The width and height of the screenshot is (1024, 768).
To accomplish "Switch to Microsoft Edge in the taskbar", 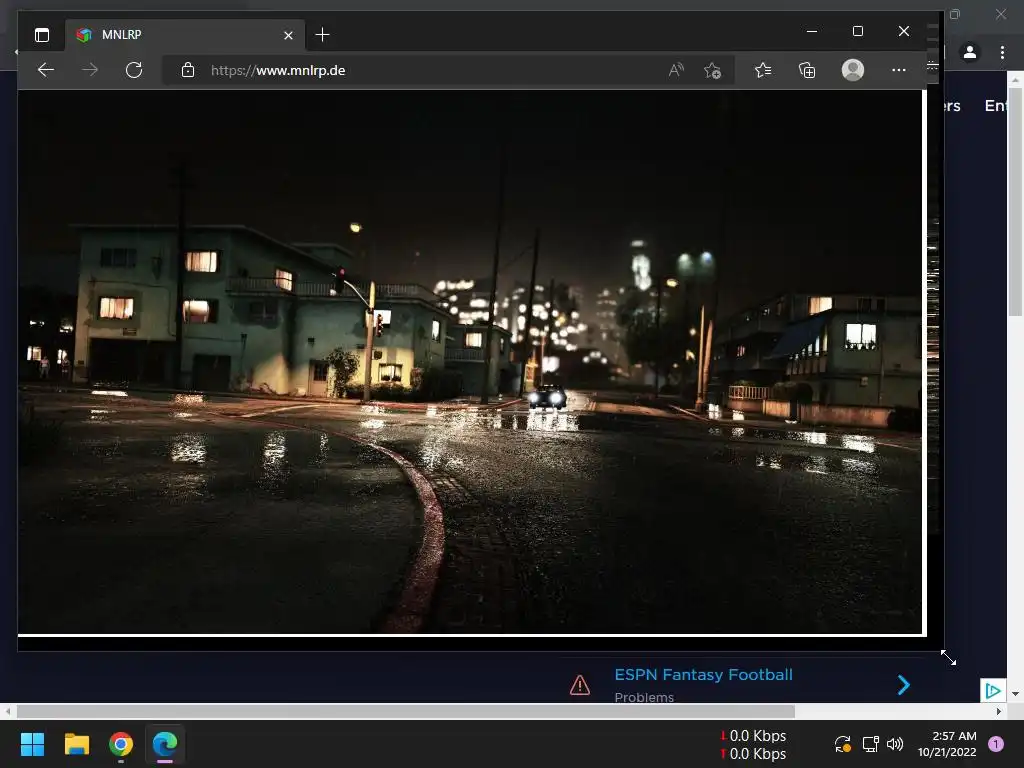I will click(x=165, y=744).
